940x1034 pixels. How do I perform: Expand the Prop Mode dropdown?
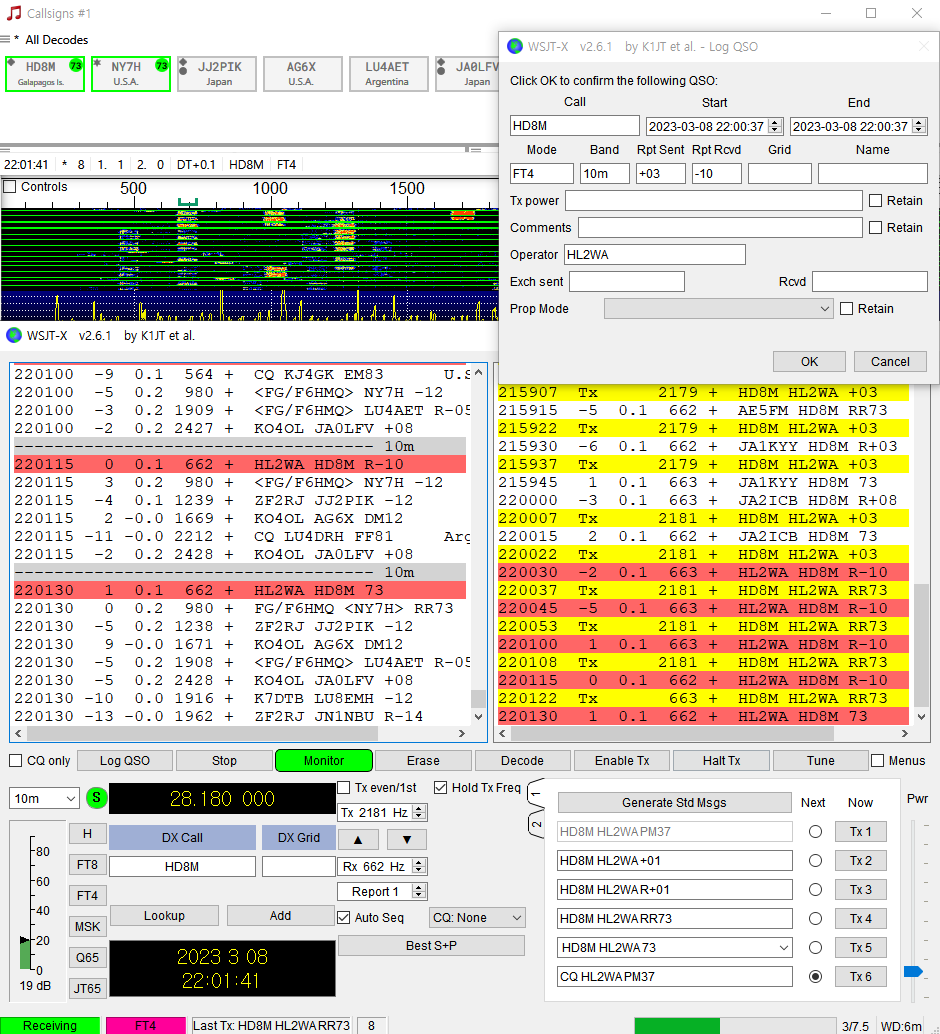(x=718, y=309)
